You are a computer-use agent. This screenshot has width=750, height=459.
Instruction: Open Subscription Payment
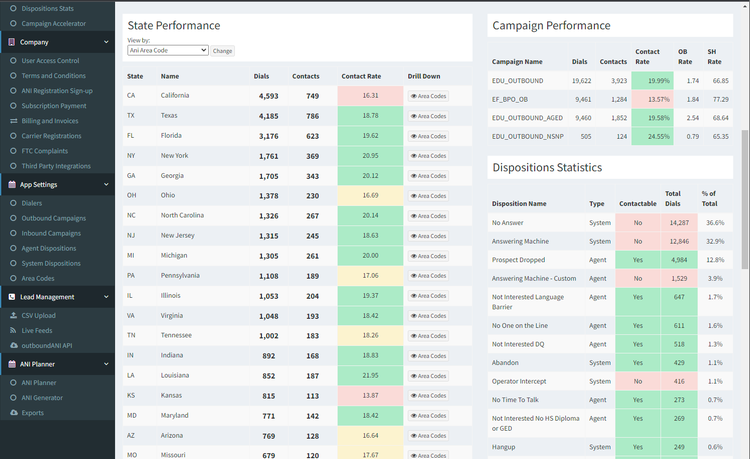54,106
